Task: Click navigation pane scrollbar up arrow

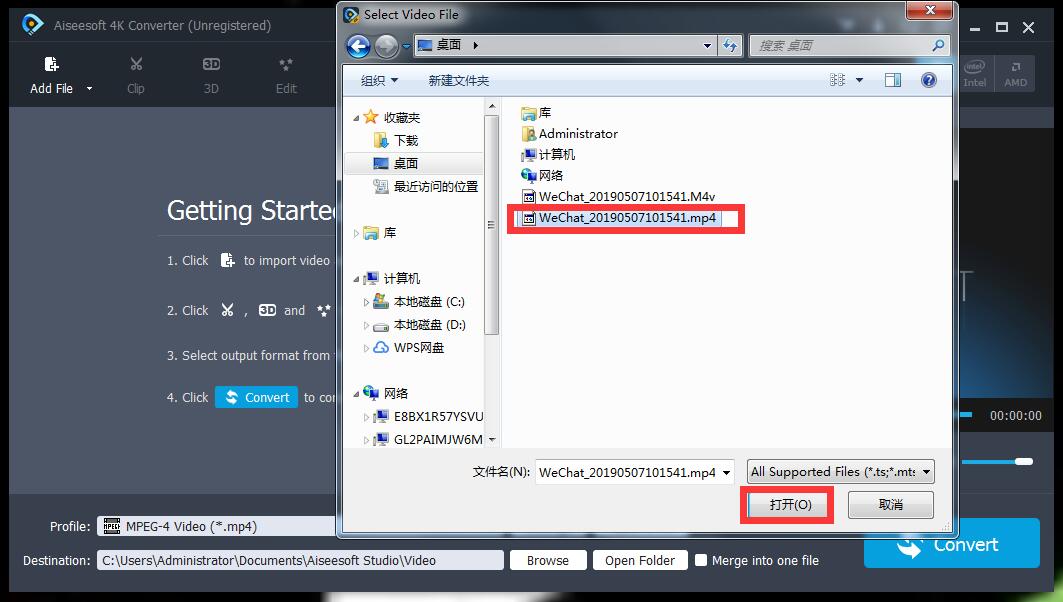Action: [492, 107]
